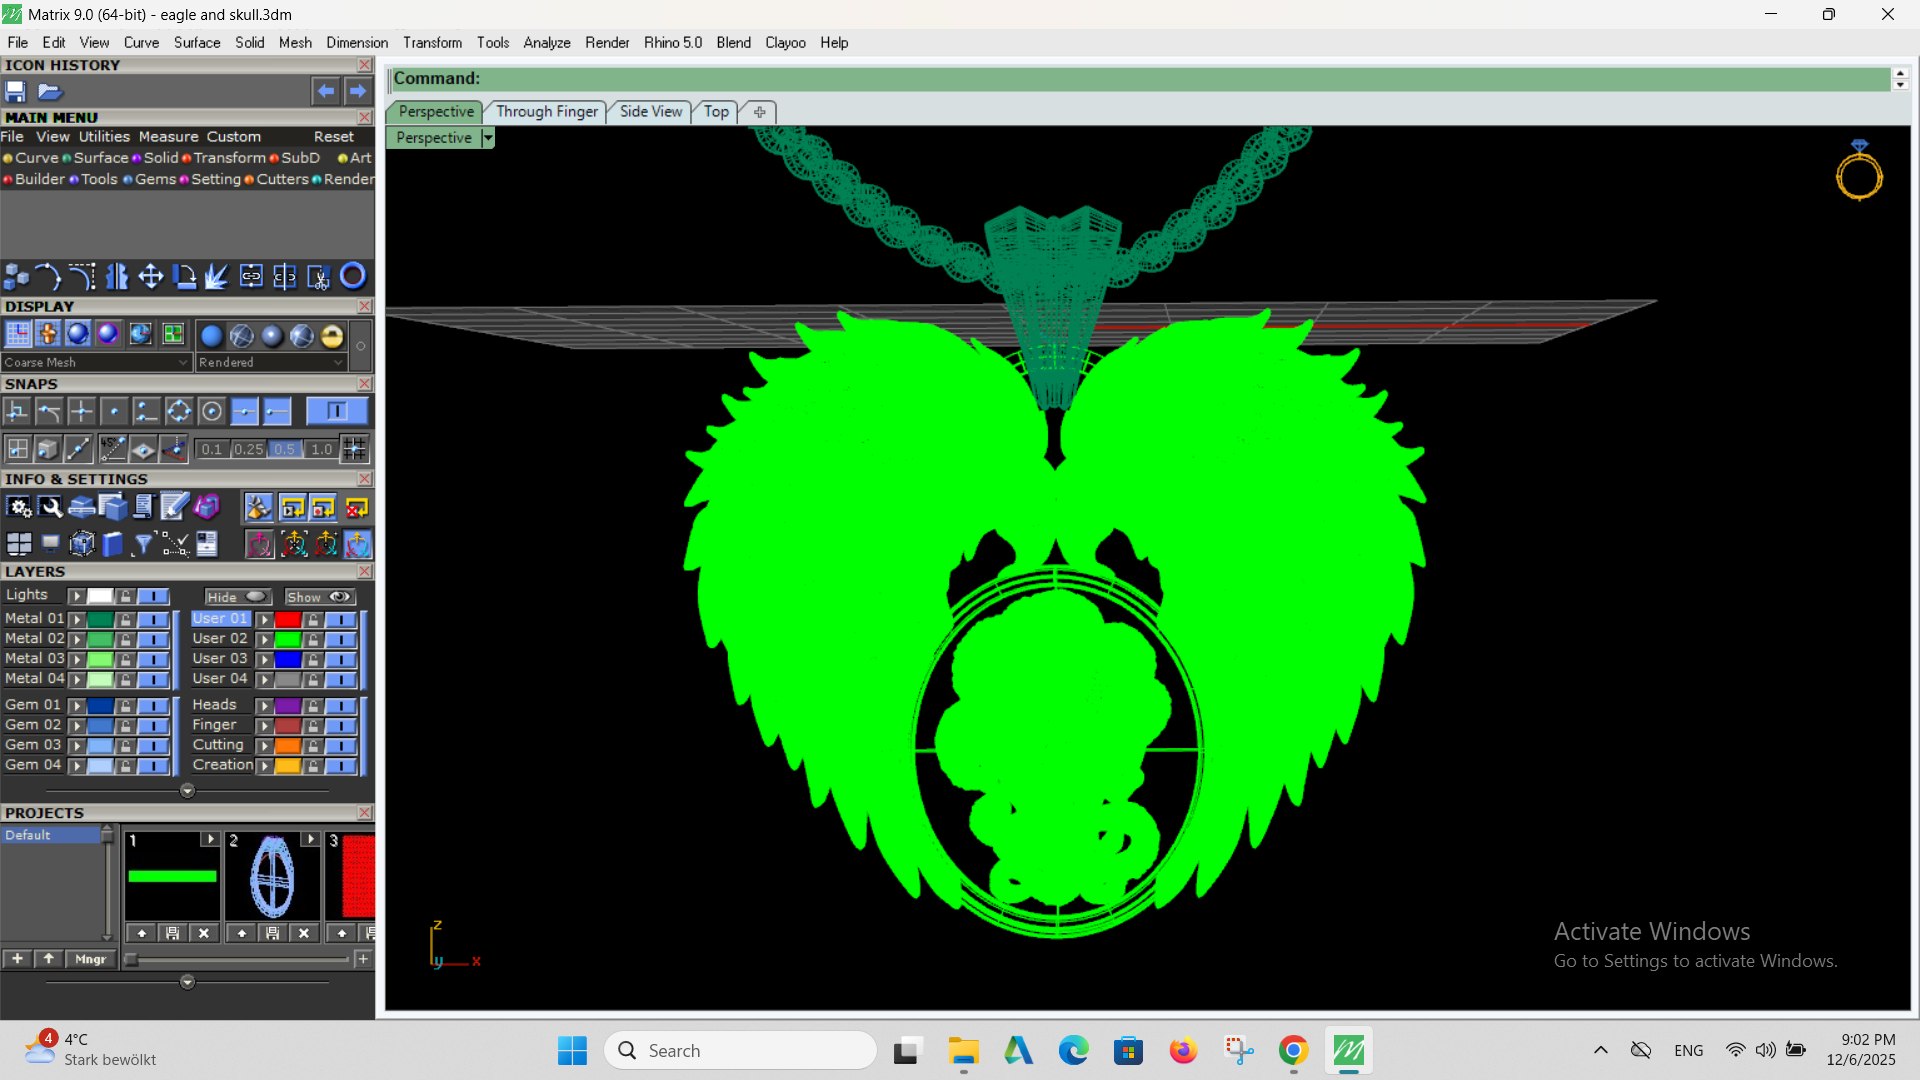Open the Curve menu in the menu bar

click(141, 42)
